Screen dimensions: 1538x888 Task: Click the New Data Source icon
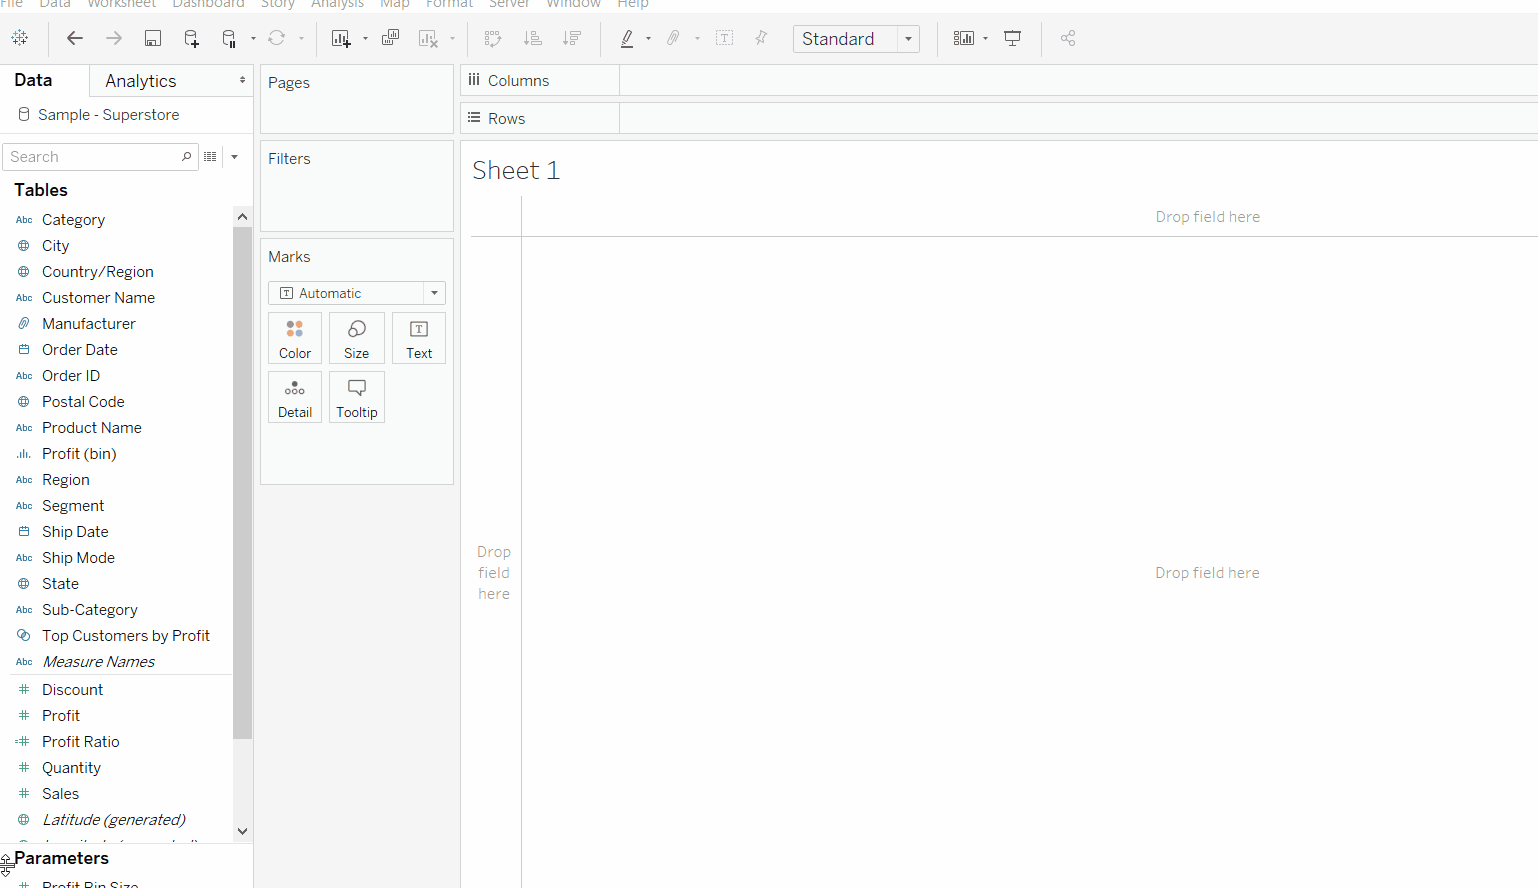pyautogui.click(x=191, y=38)
